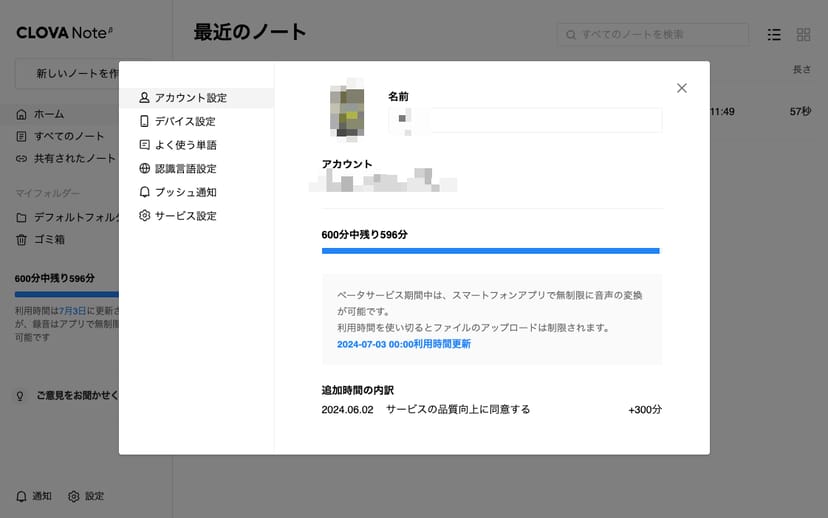Select デバイス設定 settings tab
This screenshot has height=518, width=828.
(x=184, y=121)
